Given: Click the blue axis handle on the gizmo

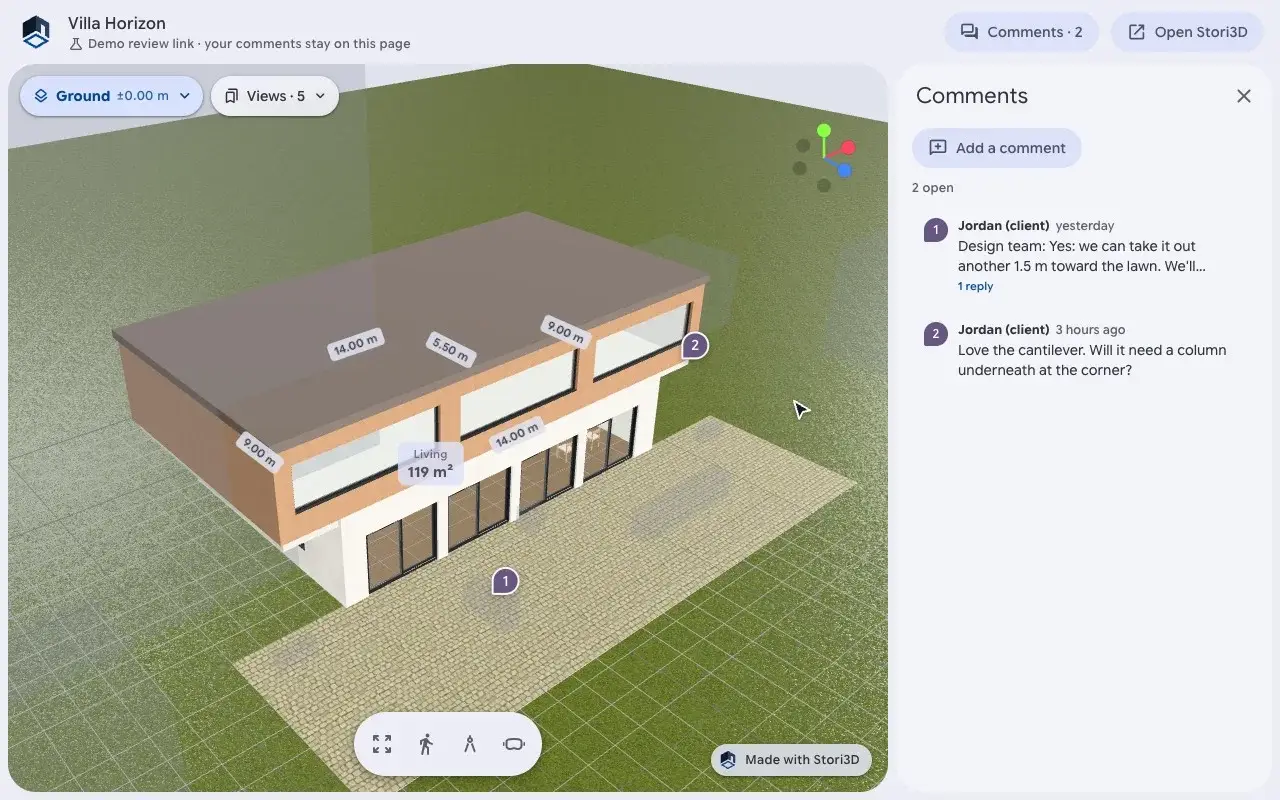Looking at the screenshot, I should coord(845,170).
